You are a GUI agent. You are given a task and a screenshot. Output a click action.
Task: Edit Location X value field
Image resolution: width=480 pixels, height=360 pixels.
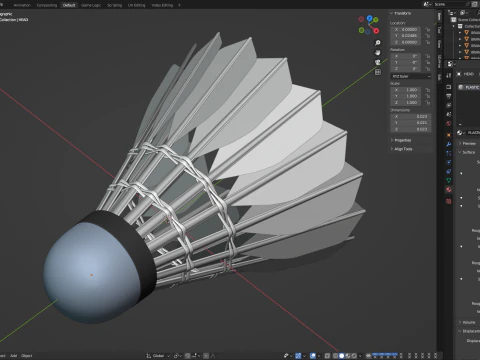(x=406, y=29)
